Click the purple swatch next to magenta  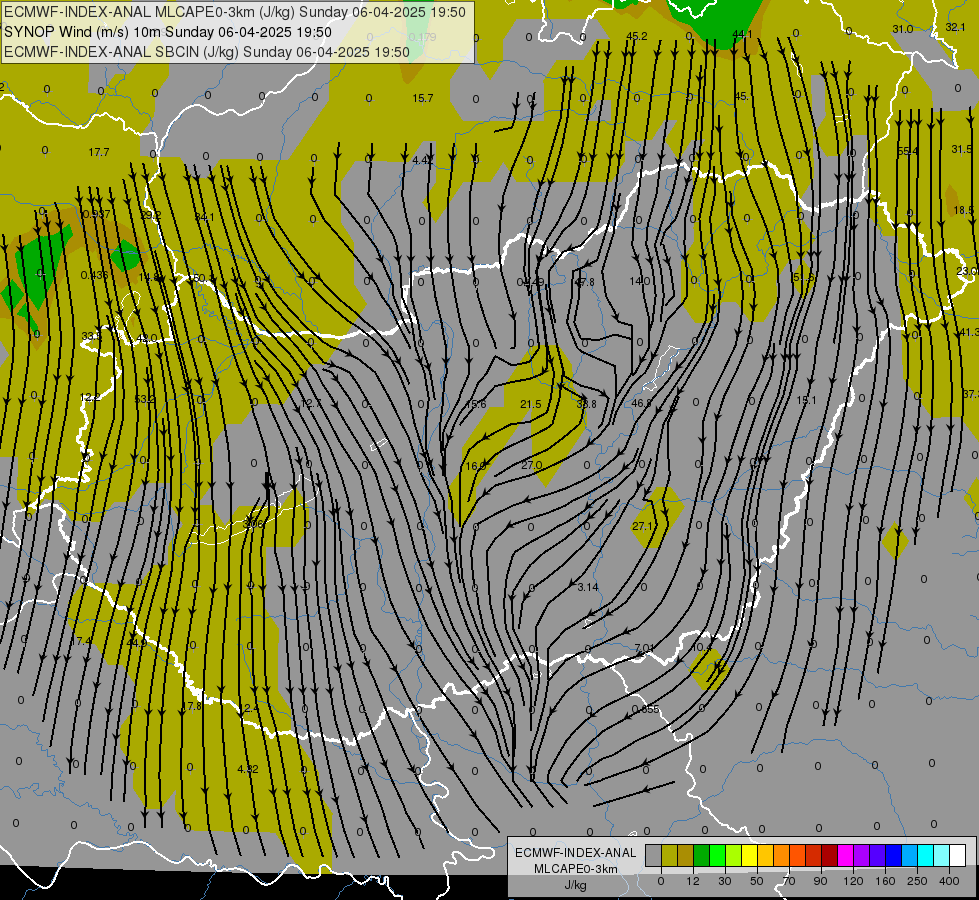pos(862,855)
